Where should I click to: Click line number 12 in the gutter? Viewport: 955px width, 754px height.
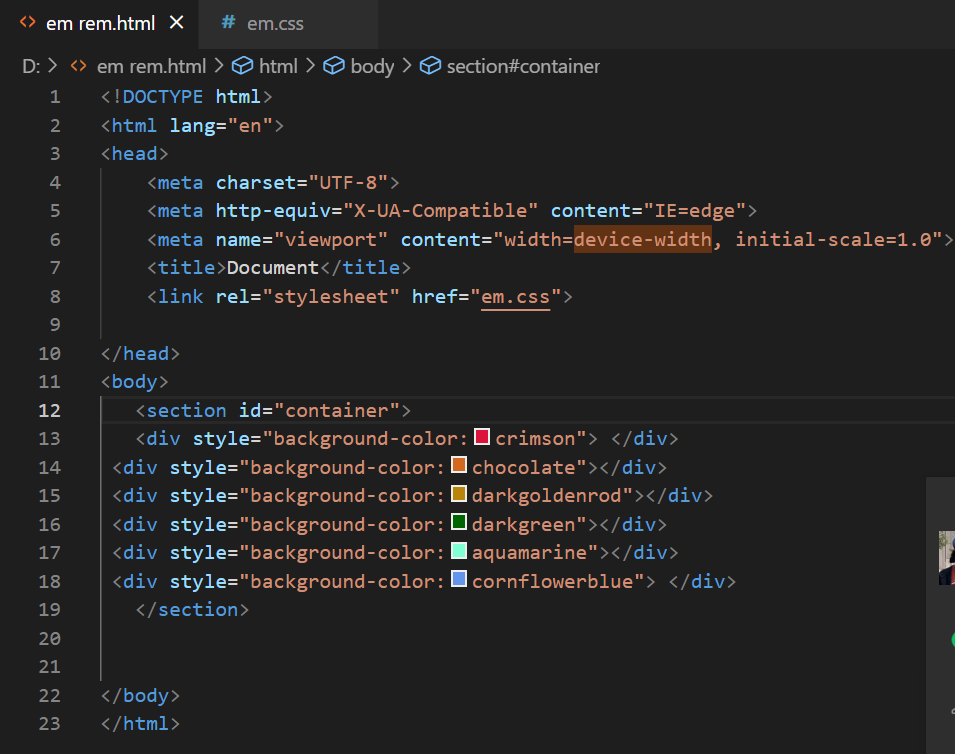pyautogui.click(x=48, y=410)
